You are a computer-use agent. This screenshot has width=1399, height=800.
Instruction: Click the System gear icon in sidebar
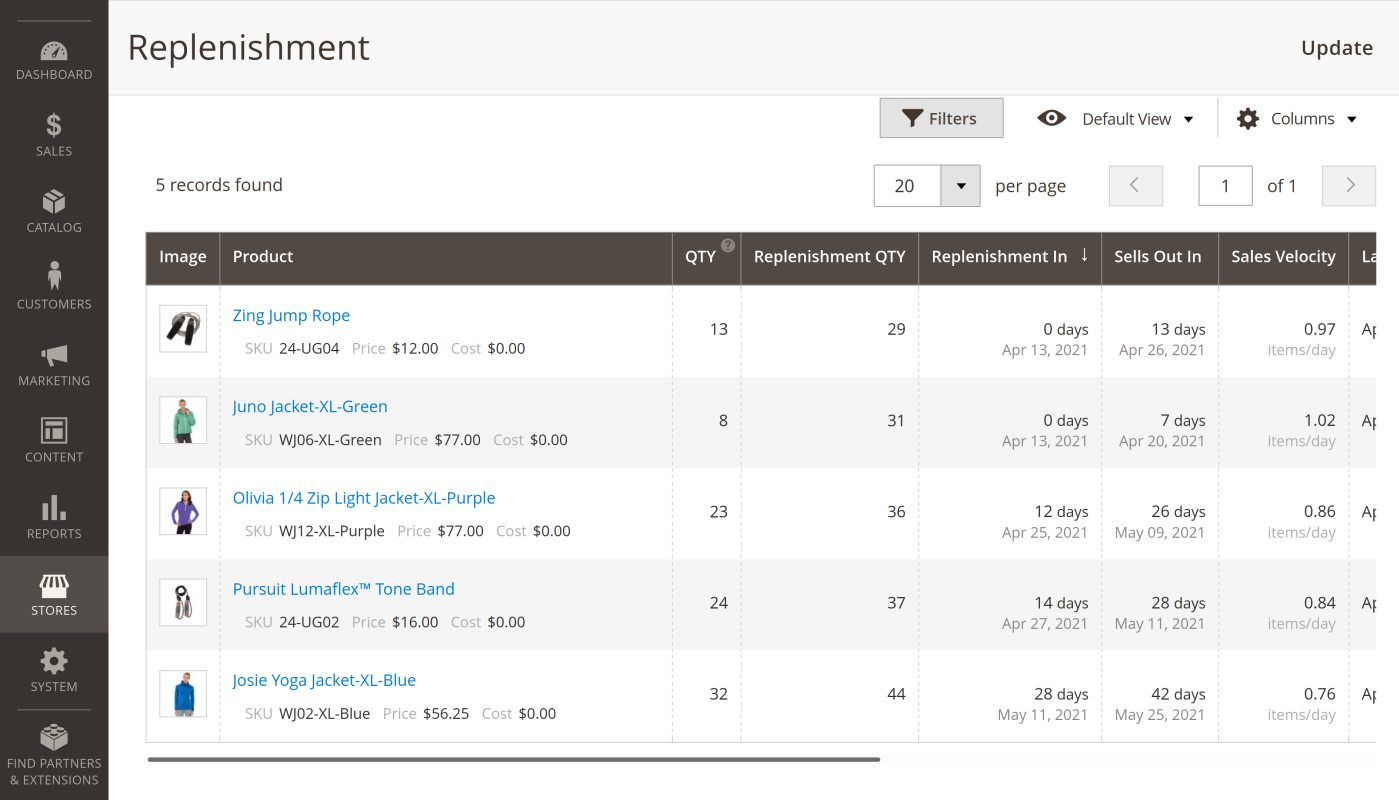click(x=54, y=661)
